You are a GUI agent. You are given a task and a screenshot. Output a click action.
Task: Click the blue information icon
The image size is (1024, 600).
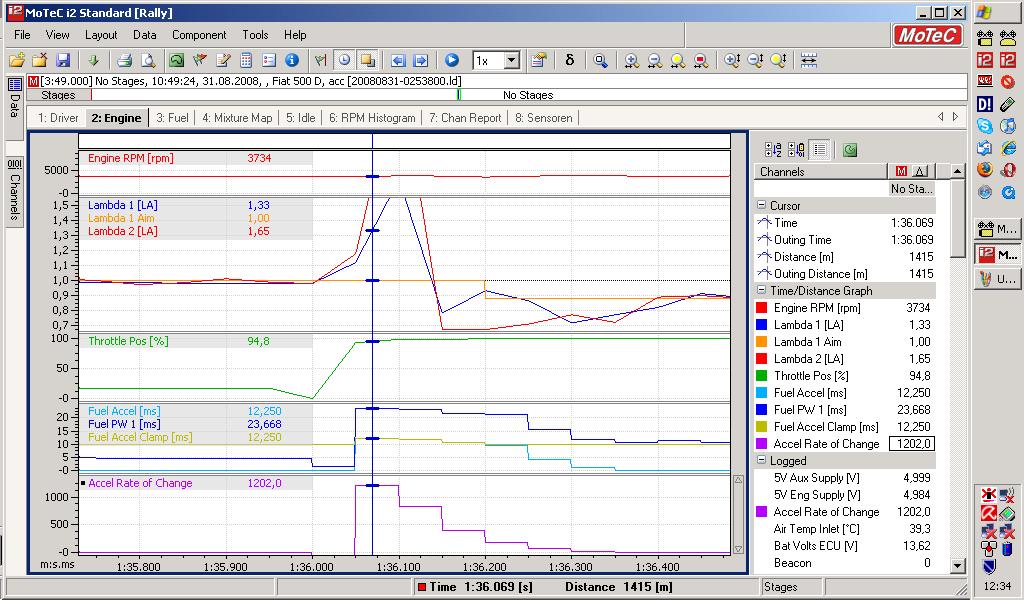(x=292, y=61)
